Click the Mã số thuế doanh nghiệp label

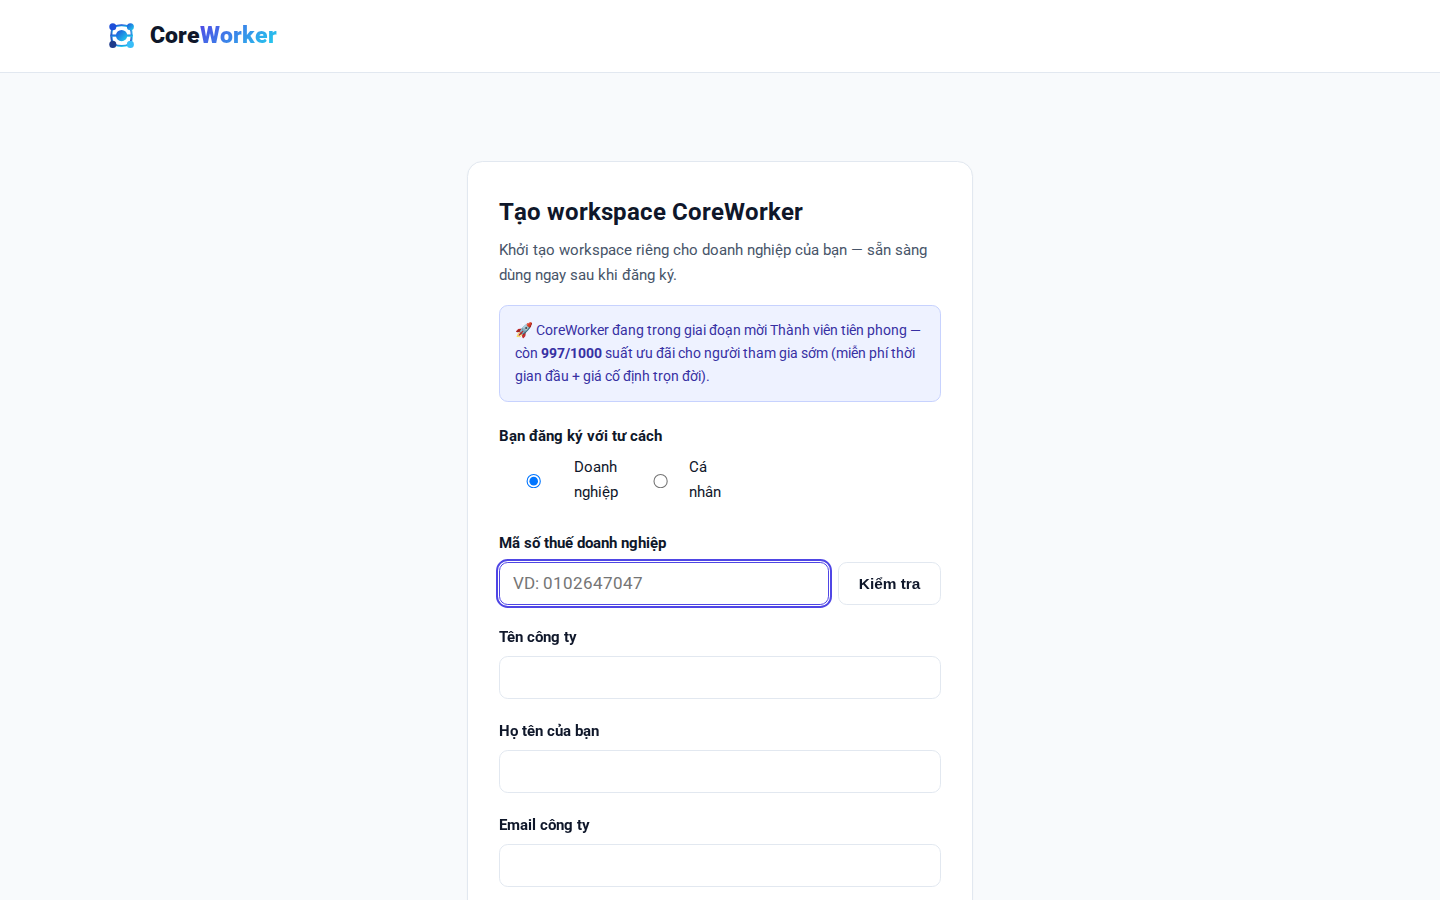pos(583,543)
